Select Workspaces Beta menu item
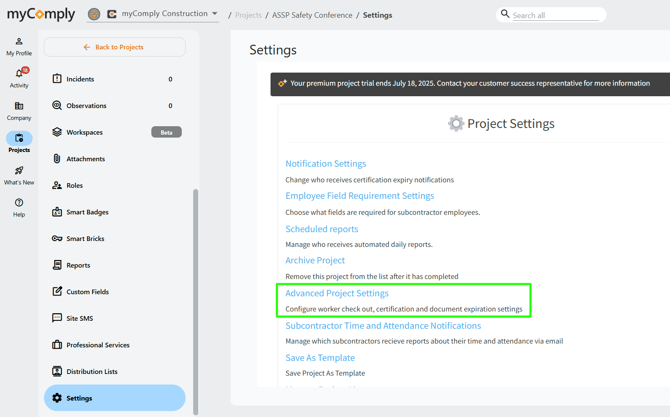This screenshot has height=417, width=670. point(85,132)
